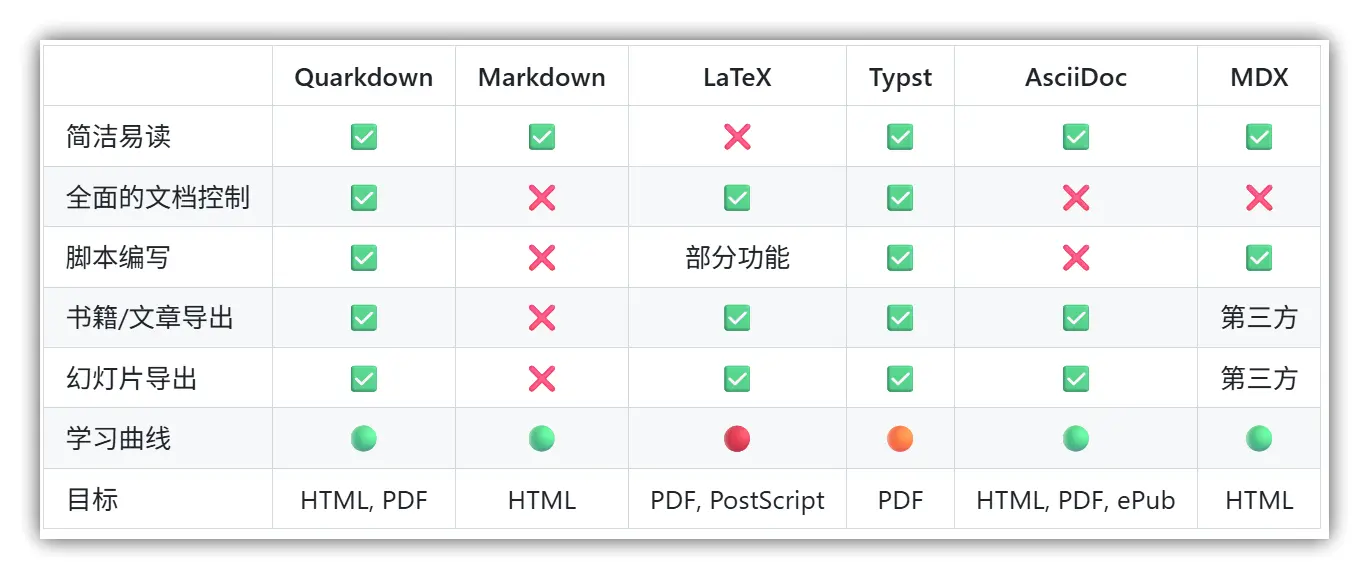Click the green check for Typst 幻灯片导出
Viewport: 1369px width, 579px height.
(x=900, y=379)
